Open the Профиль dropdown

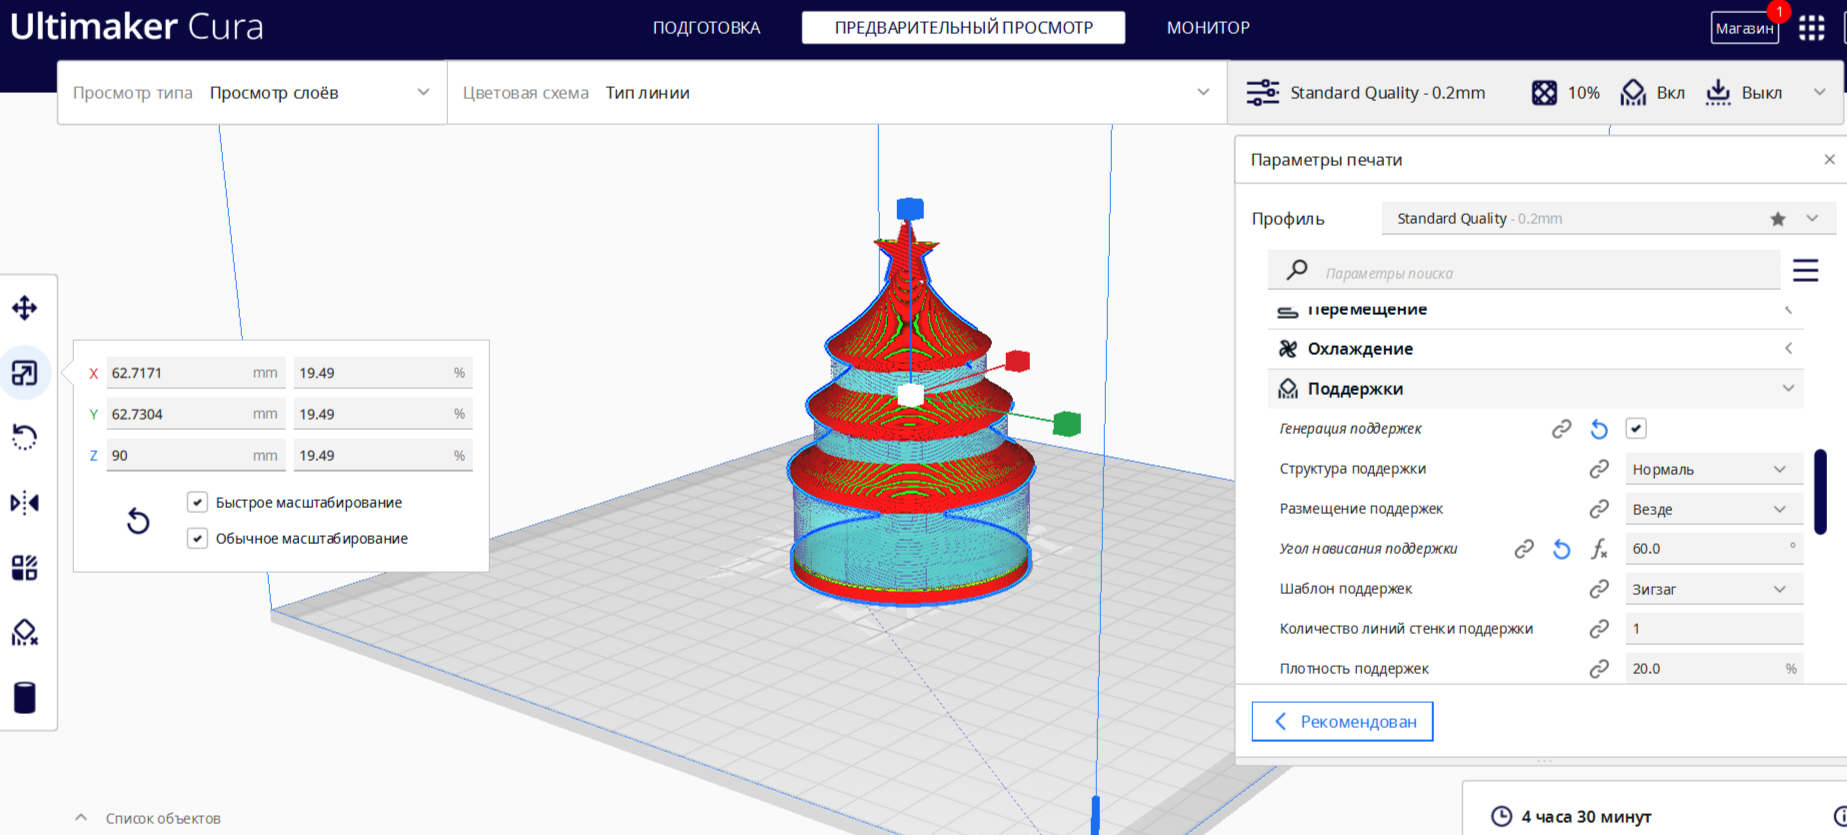(1608, 219)
